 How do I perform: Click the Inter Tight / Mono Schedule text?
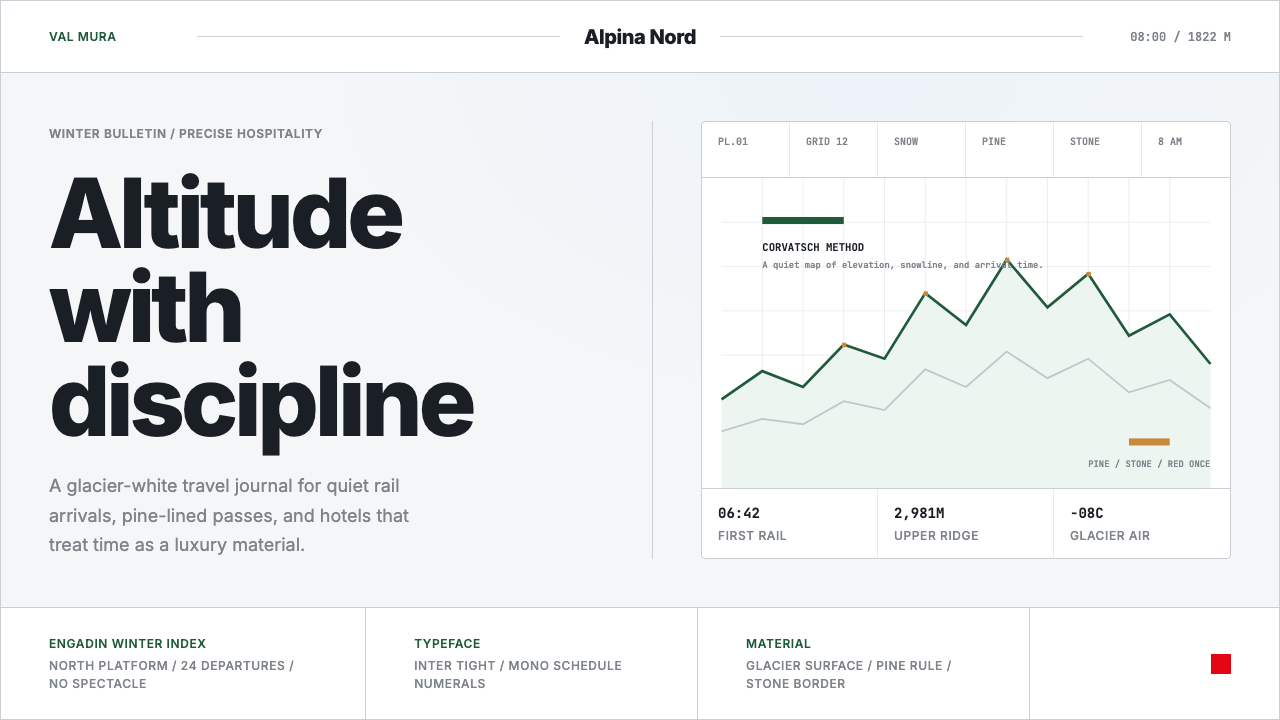coord(518,675)
